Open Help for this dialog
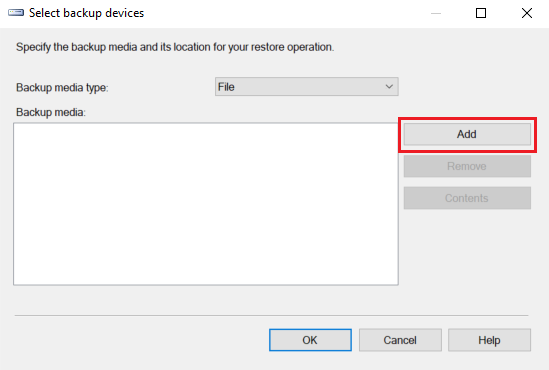The width and height of the screenshot is (549, 370). coord(489,340)
